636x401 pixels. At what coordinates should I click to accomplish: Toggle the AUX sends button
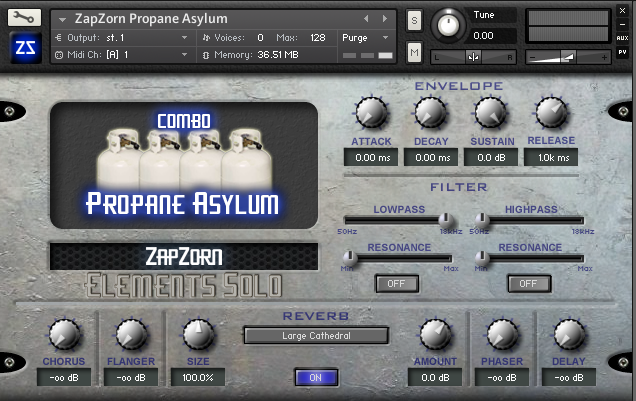622,38
